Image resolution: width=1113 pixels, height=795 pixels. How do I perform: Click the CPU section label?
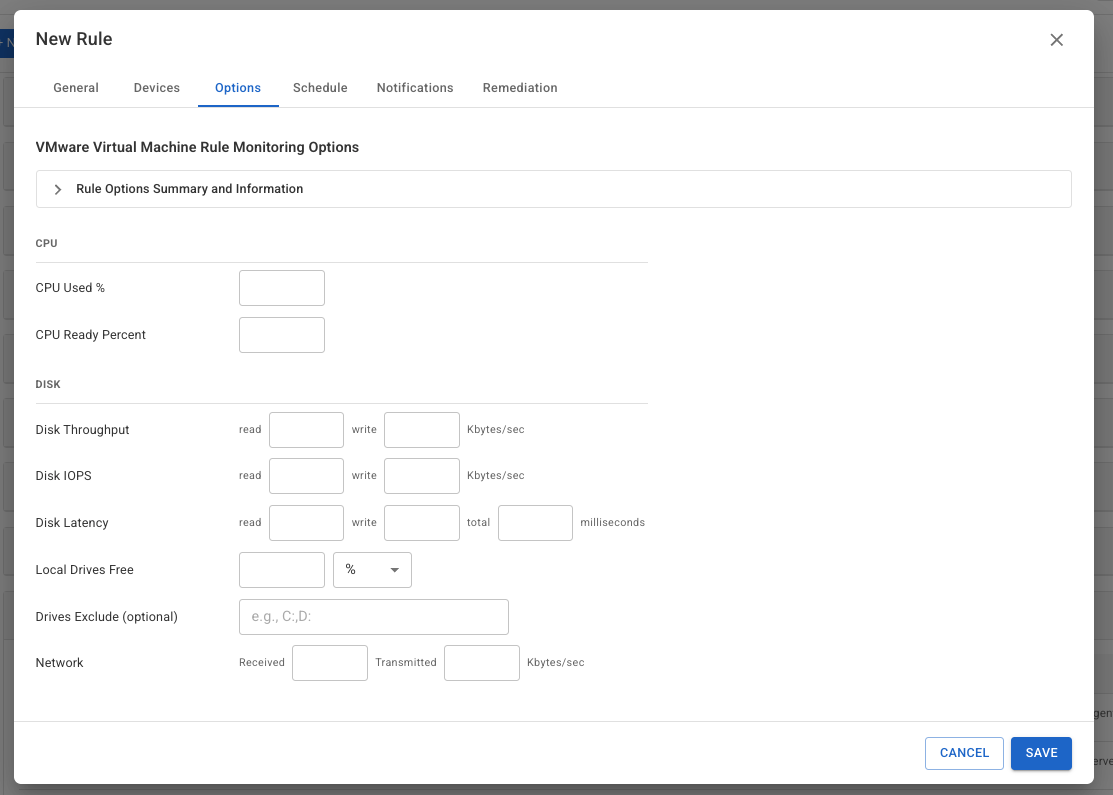[46, 243]
